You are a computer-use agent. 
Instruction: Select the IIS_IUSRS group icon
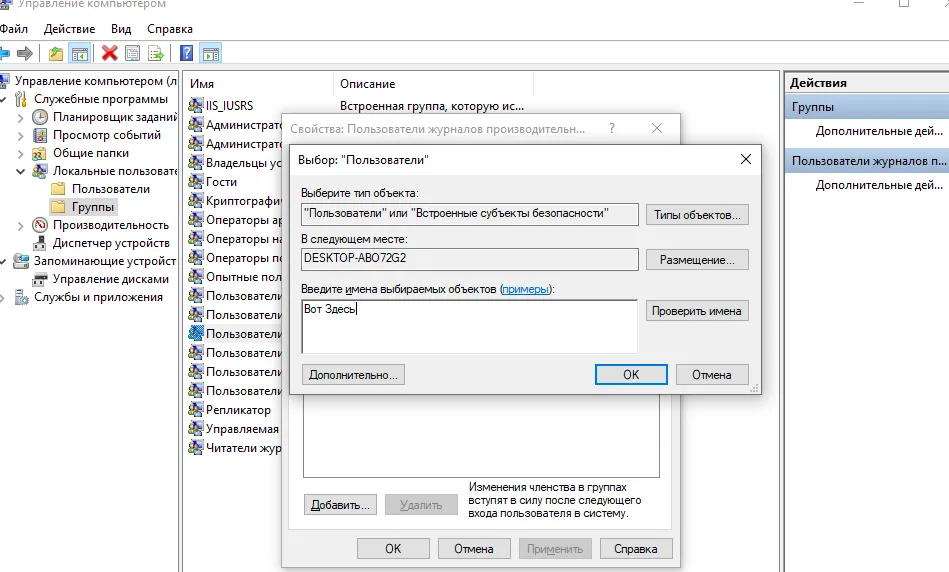pyautogui.click(x=196, y=106)
